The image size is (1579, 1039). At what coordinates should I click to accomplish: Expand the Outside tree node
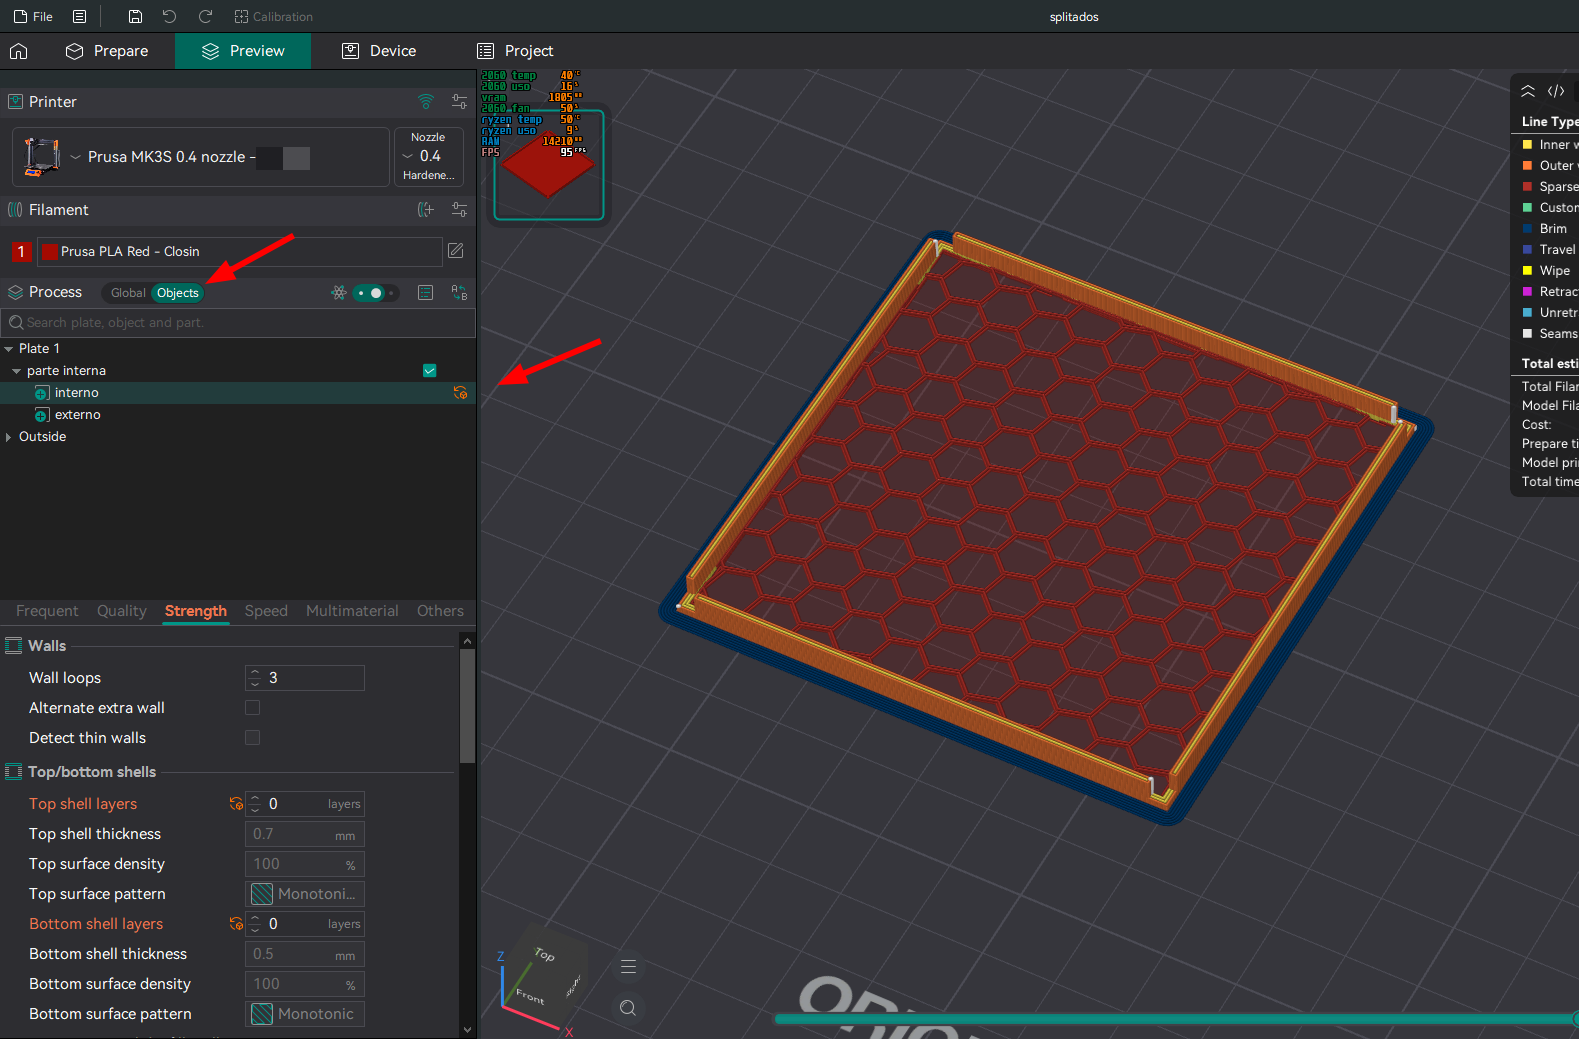pos(9,437)
